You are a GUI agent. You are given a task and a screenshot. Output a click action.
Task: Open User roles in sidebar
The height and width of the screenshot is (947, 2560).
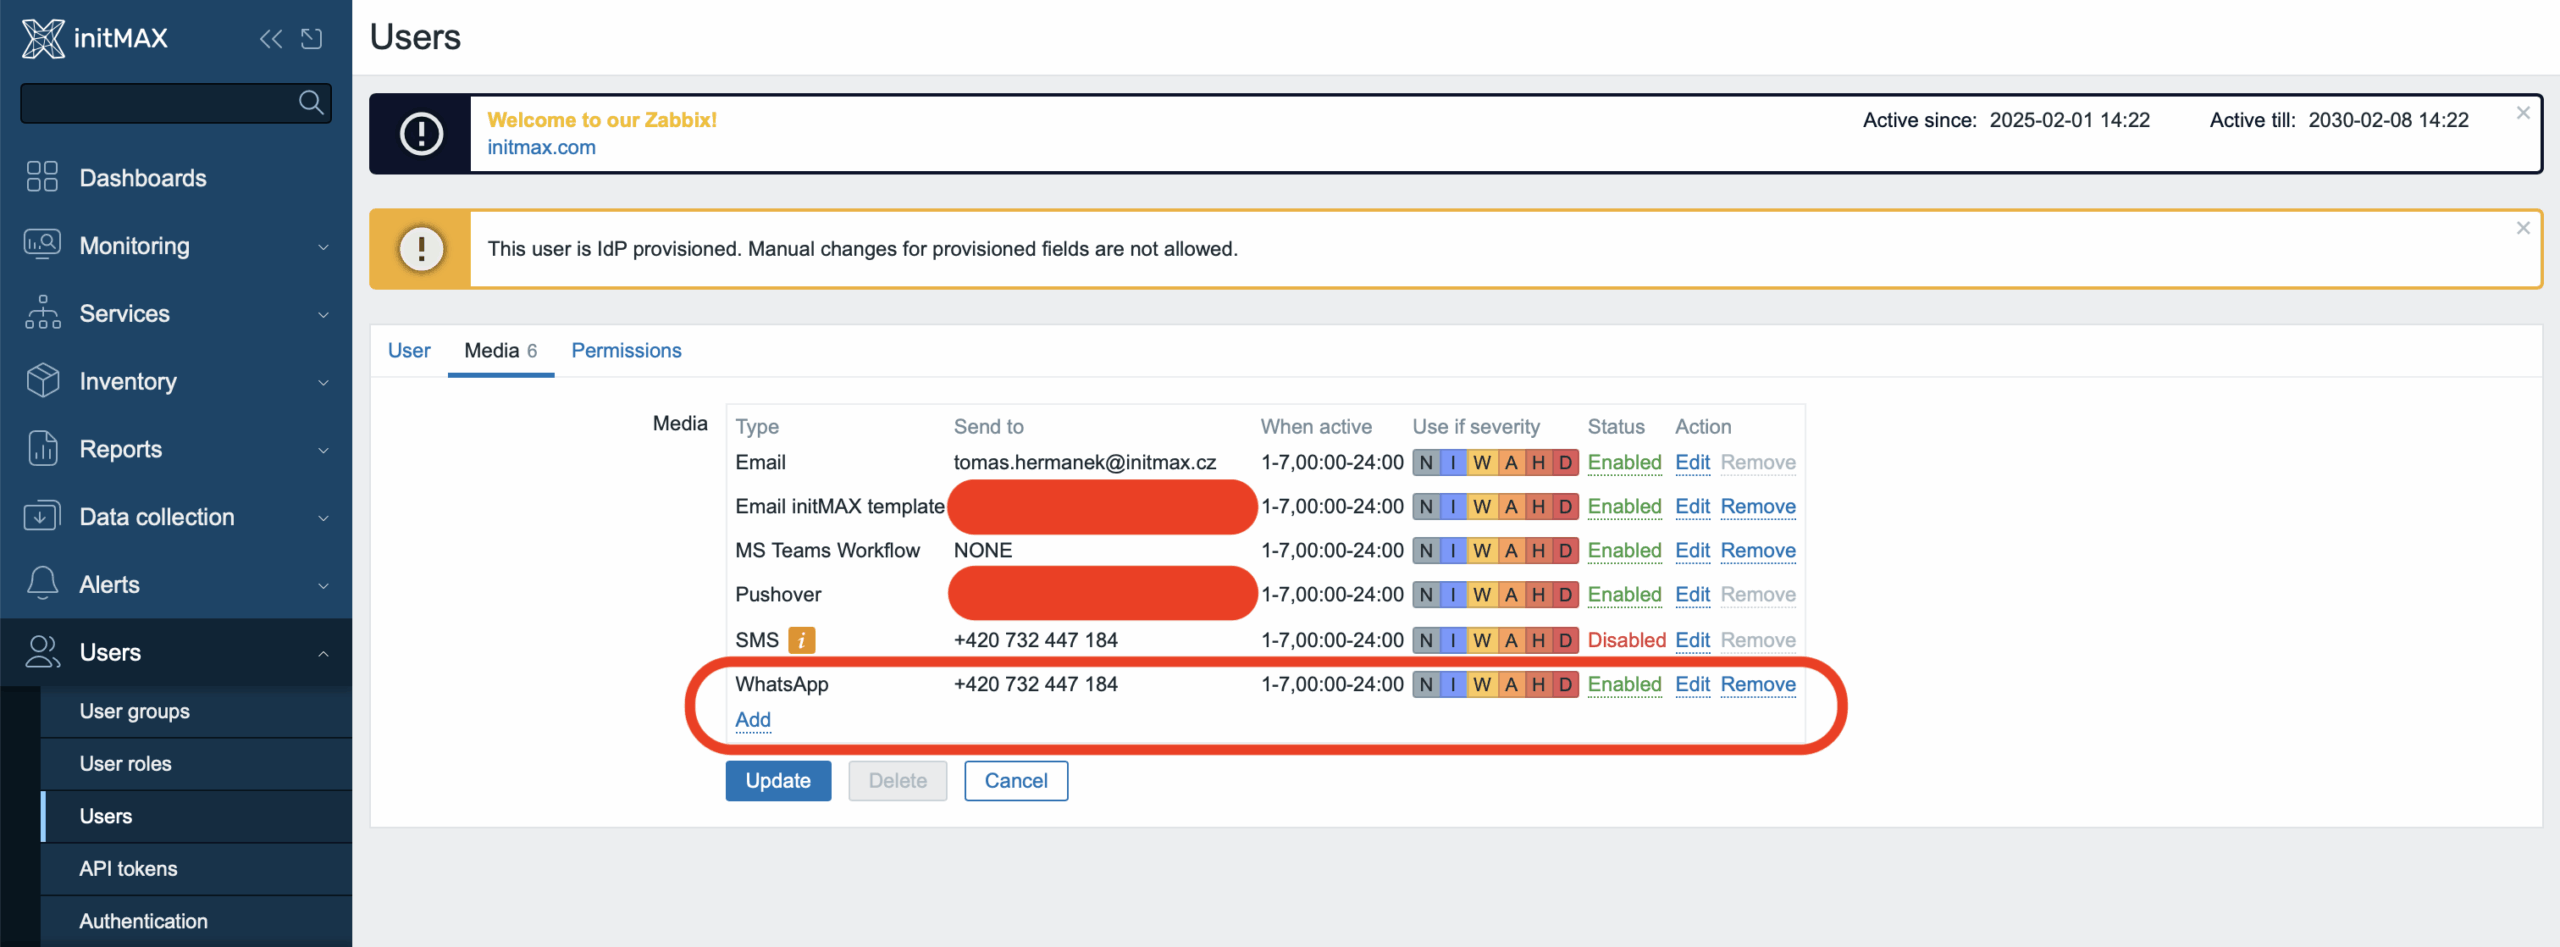pyautogui.click(x=196, y=764)
